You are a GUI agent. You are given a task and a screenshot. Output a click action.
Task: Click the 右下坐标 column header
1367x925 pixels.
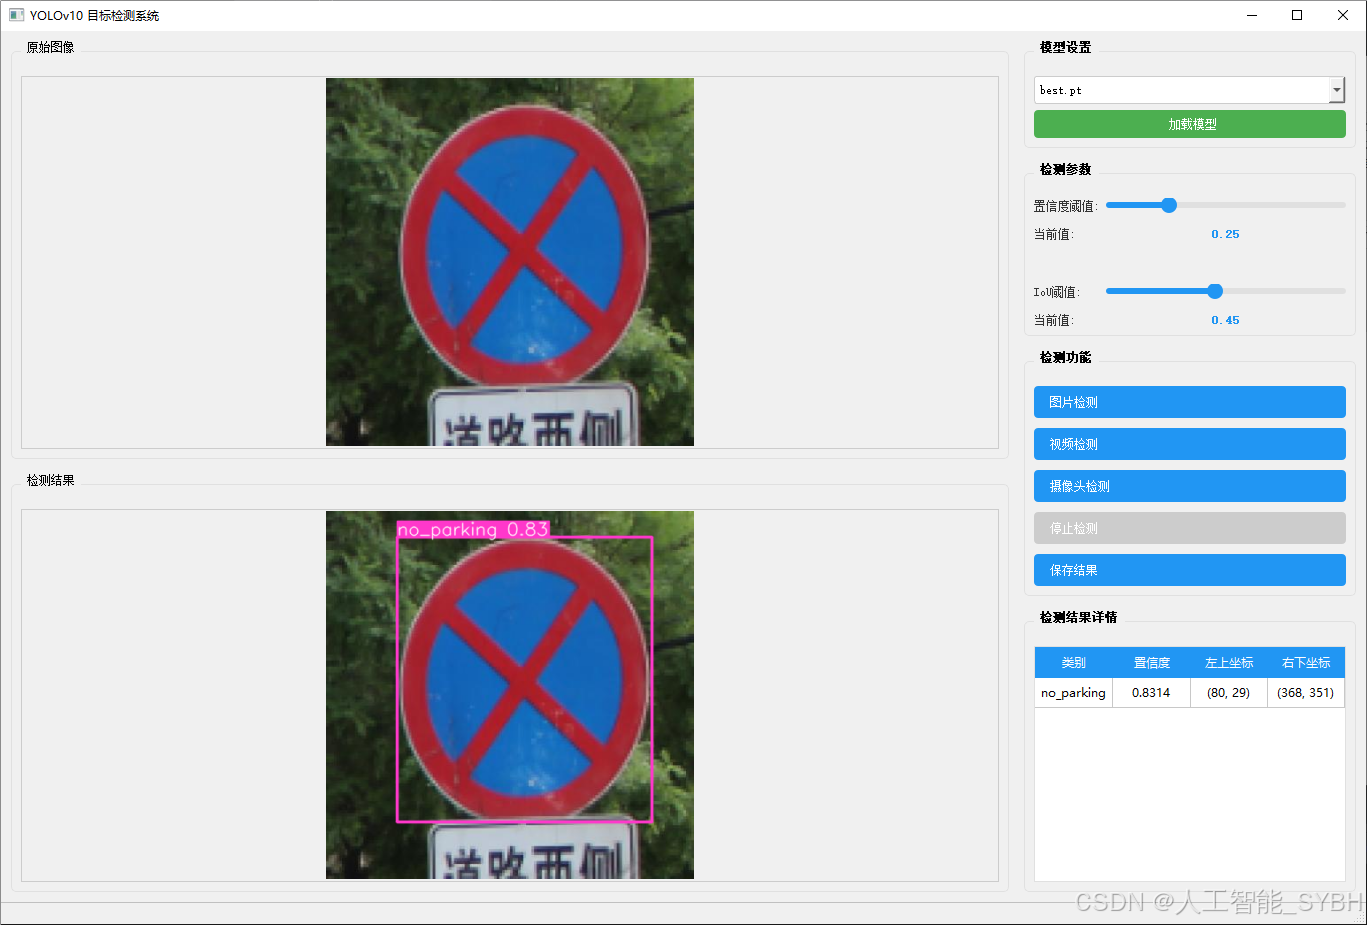pyautogui.click(x=1305, y=662)
